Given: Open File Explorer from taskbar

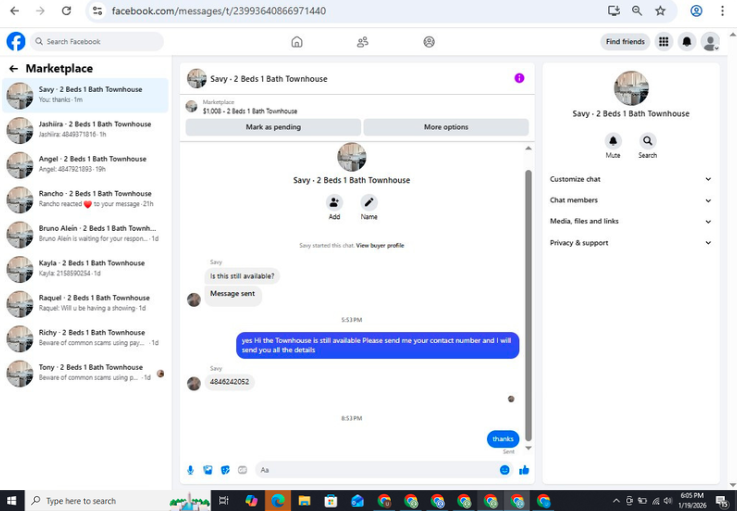Looking at the screenshot, I should (304, 501).
